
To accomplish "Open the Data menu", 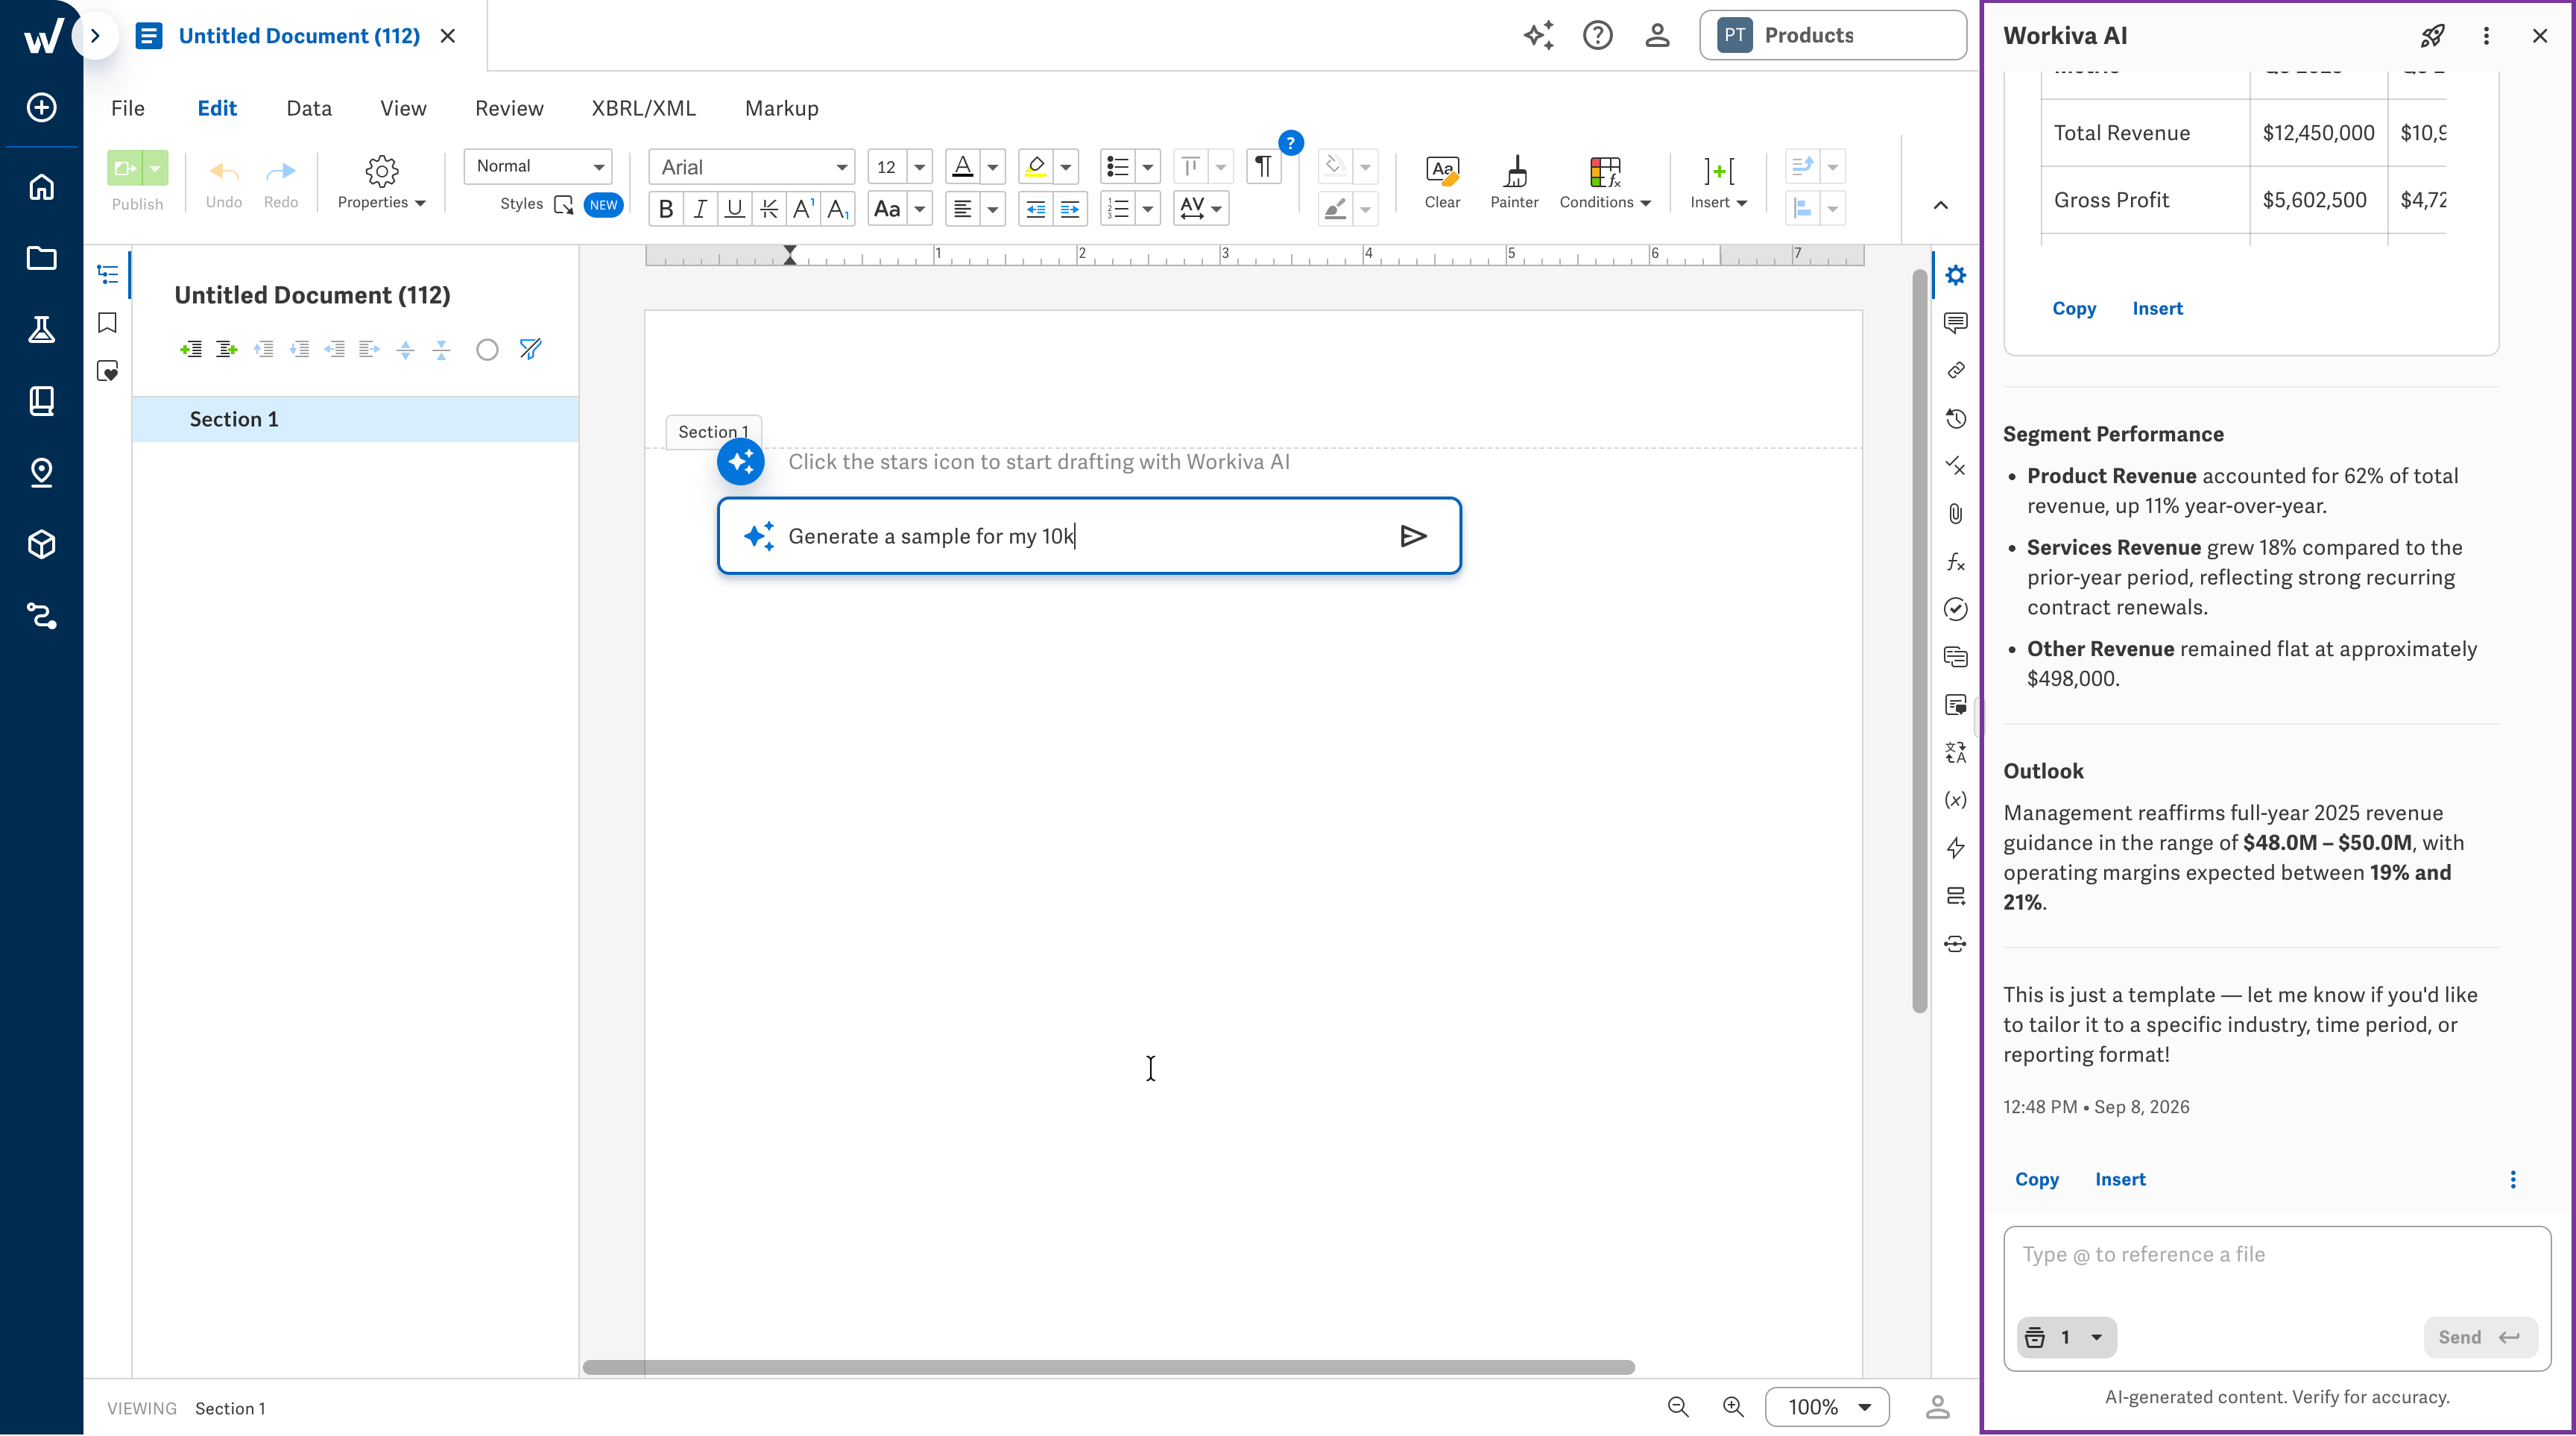I will click(309, 108).
